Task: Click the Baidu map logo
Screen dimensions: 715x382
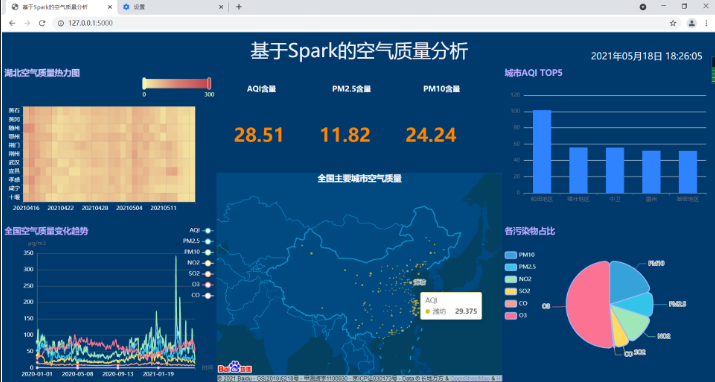Action: point(235,367)
